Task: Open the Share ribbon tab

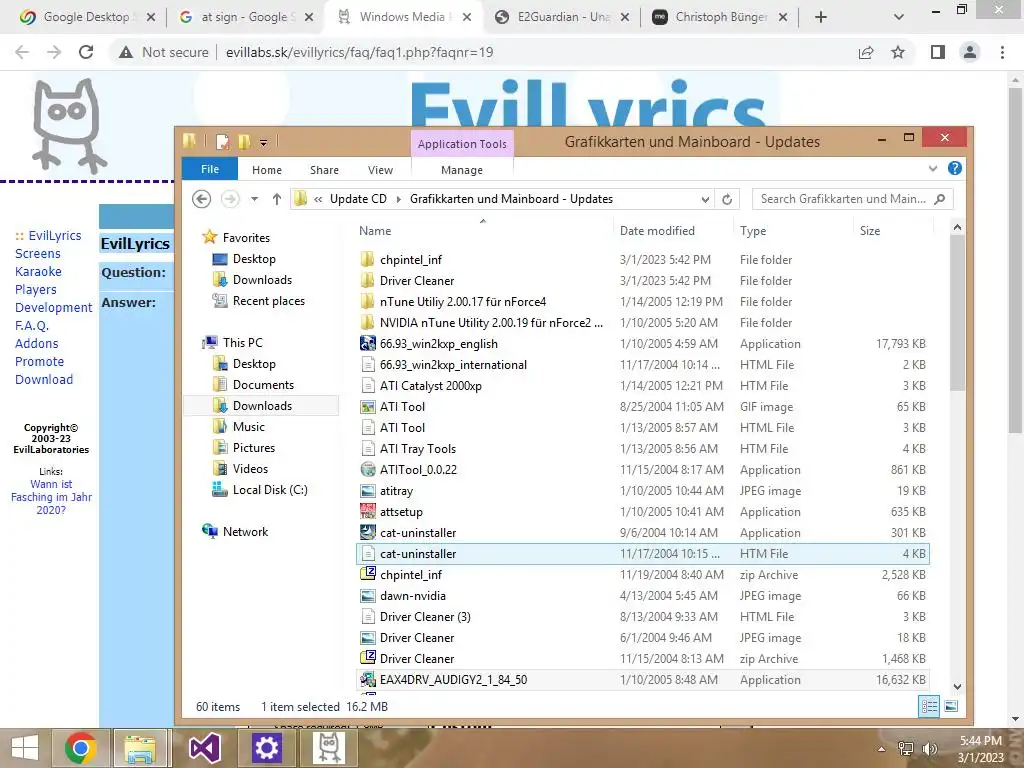Action: (324, 170)
